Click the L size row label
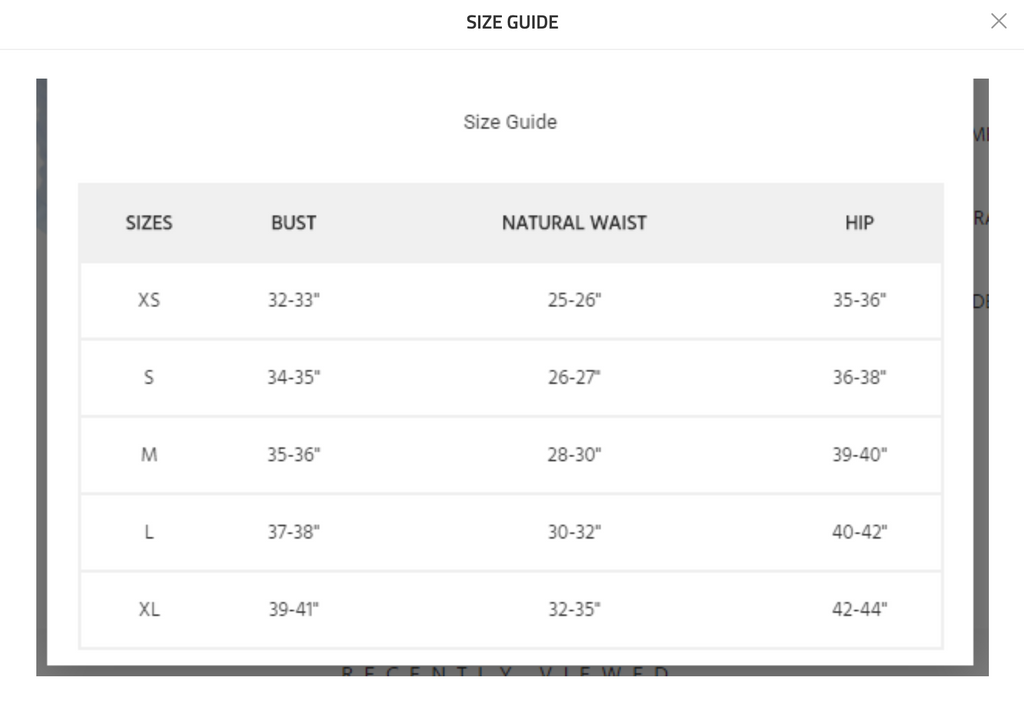The image size is (1024, 712). tap(149, 532)
